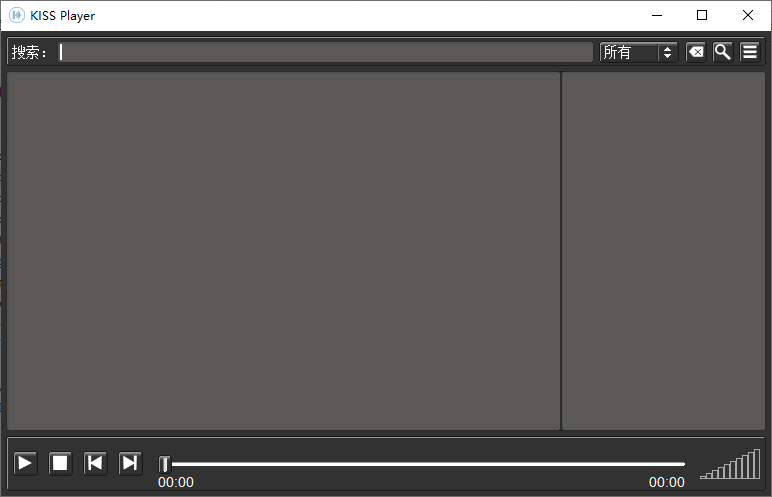
Task: Click the total duration 00:00 label beside the volume bars
Action: pos(667,482)
